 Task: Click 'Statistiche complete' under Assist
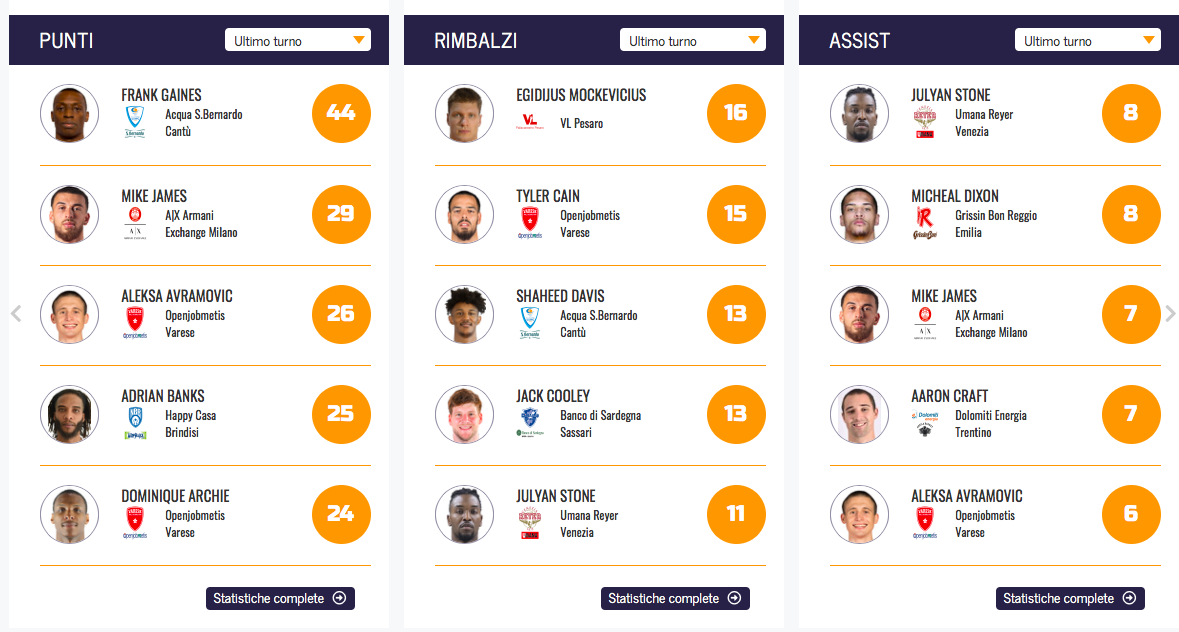click(x=1070, y=598)
